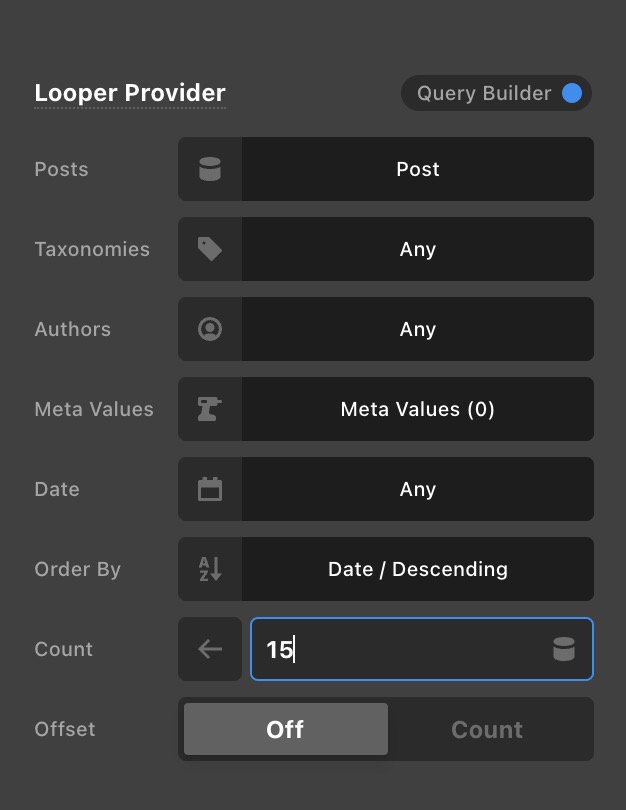Click the Count input field showing 15
Image resolution: width=626 pixels, height=810 pixels.
point(400,649)
